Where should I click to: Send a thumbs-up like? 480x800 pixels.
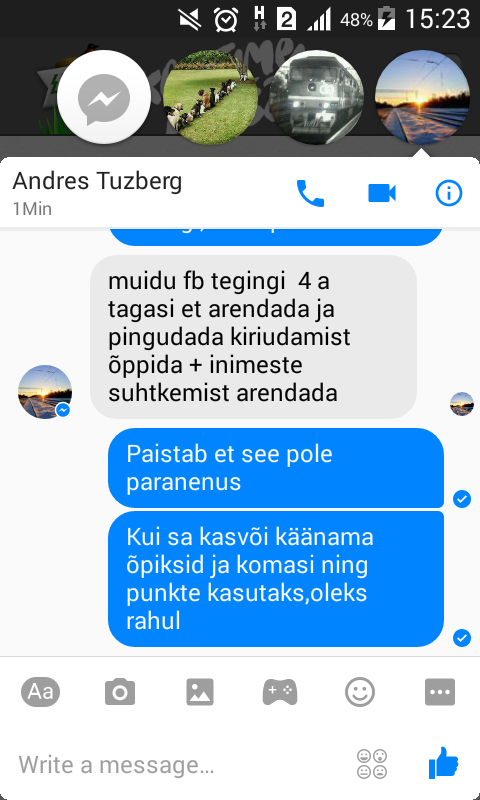pyautogui.click(x=443, y=764)
